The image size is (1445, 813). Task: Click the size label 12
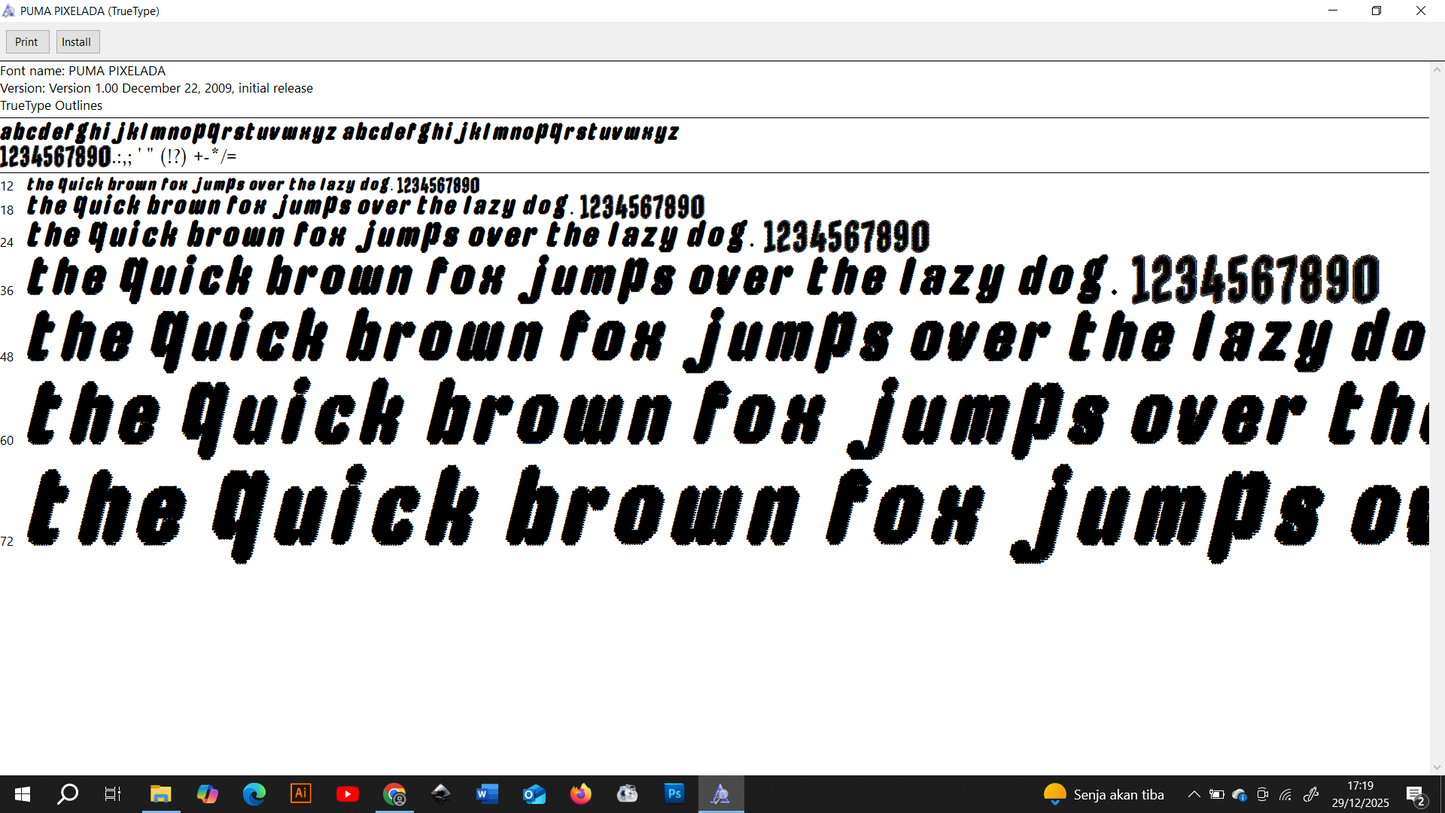click(7, 186)
